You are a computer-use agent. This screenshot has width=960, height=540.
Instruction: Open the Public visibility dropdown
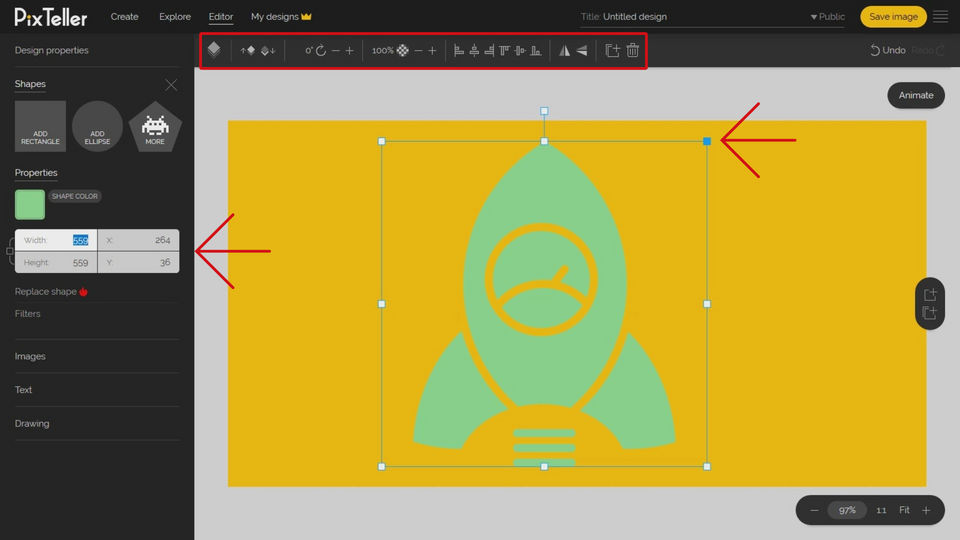pyautogui.click(x=827, y=17)
